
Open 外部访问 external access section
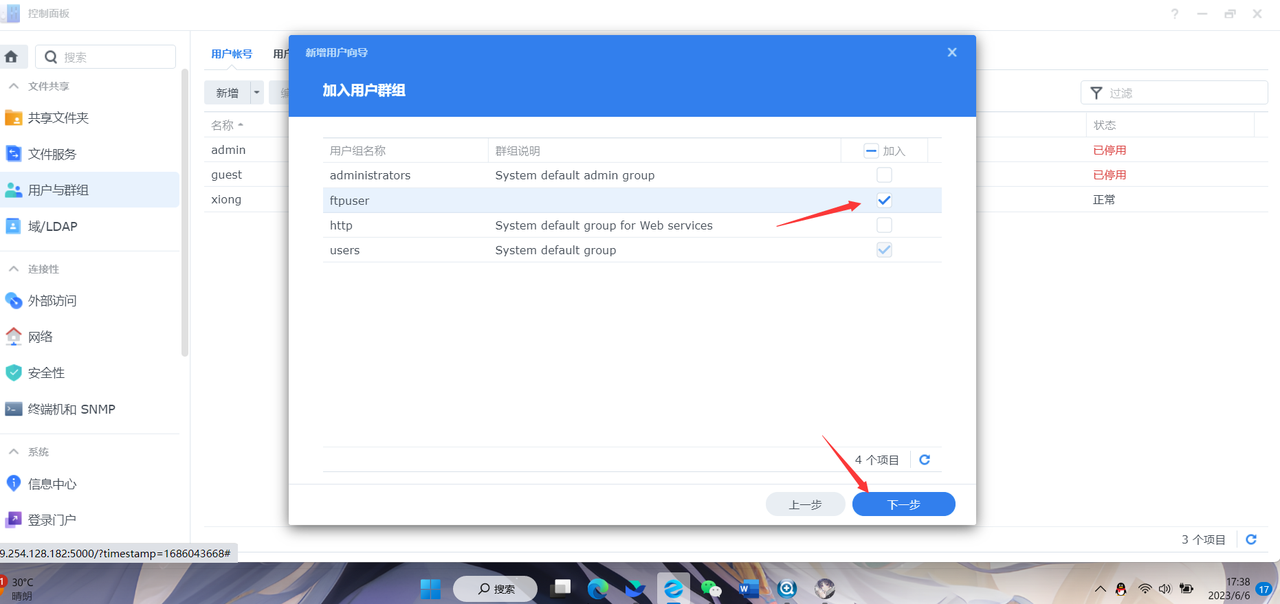click(52, 301)
